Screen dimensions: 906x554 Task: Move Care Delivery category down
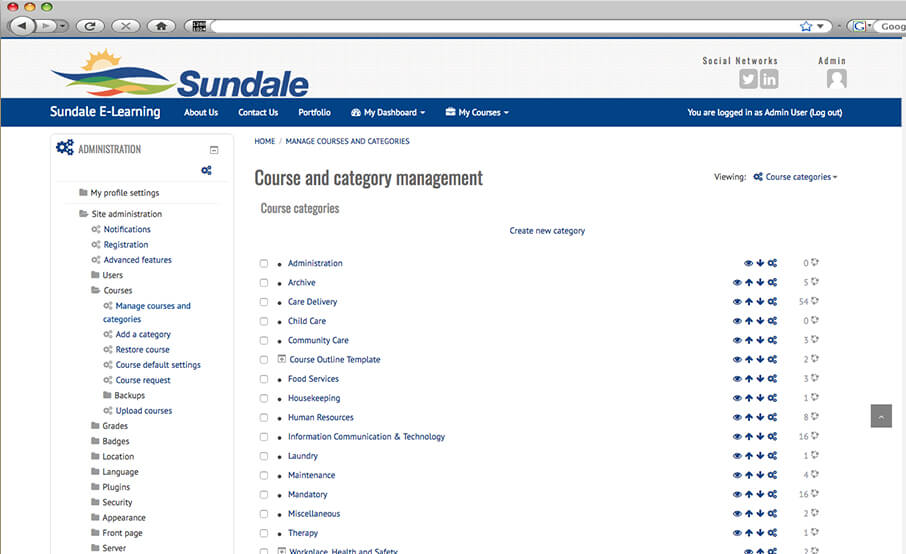click(760, 302)
